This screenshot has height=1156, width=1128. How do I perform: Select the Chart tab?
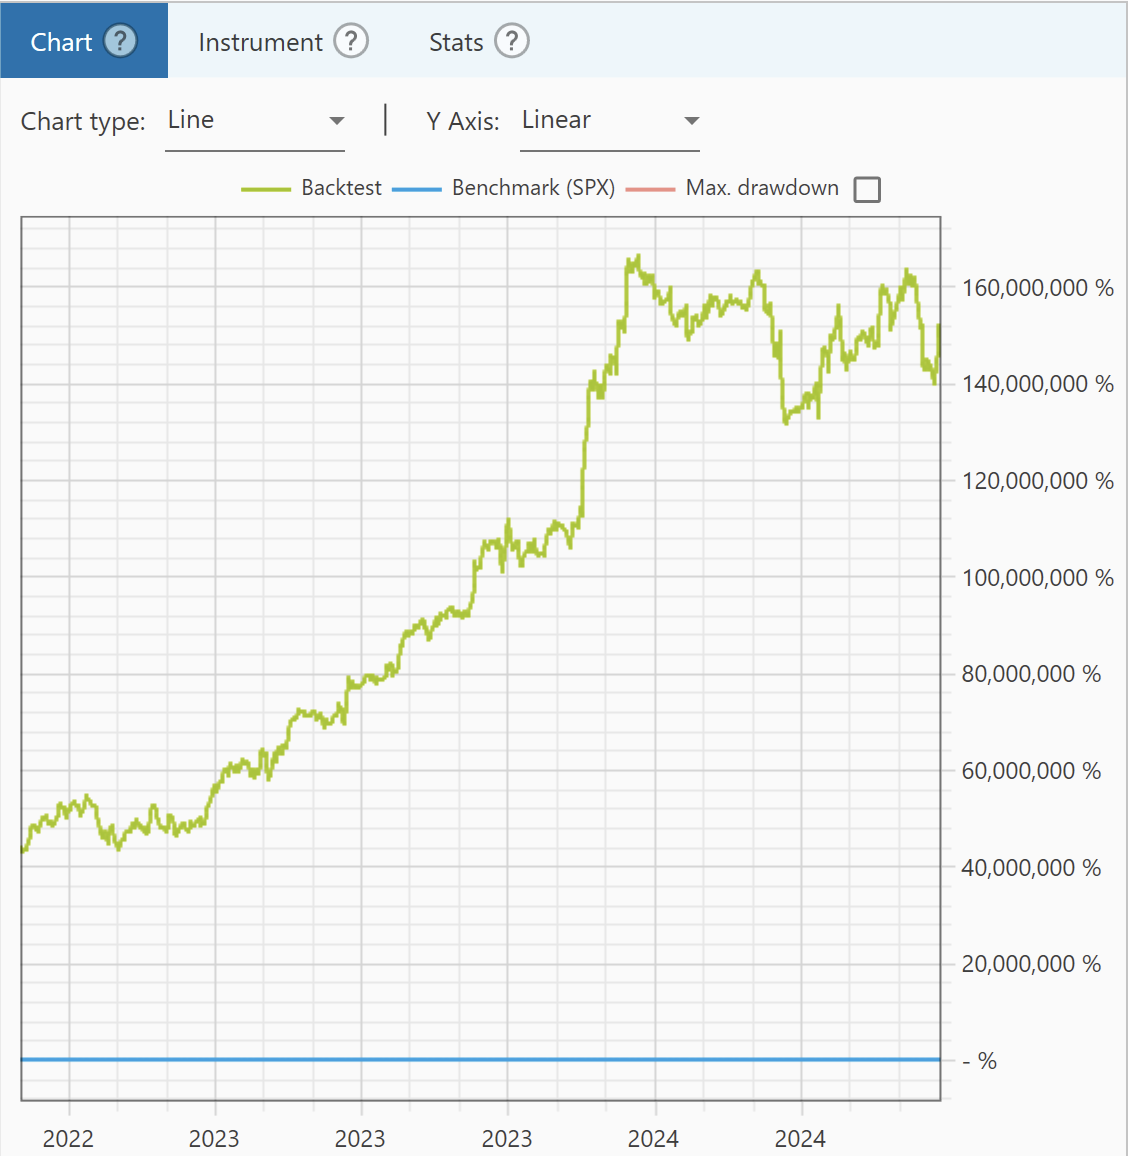tap(61, 42)
